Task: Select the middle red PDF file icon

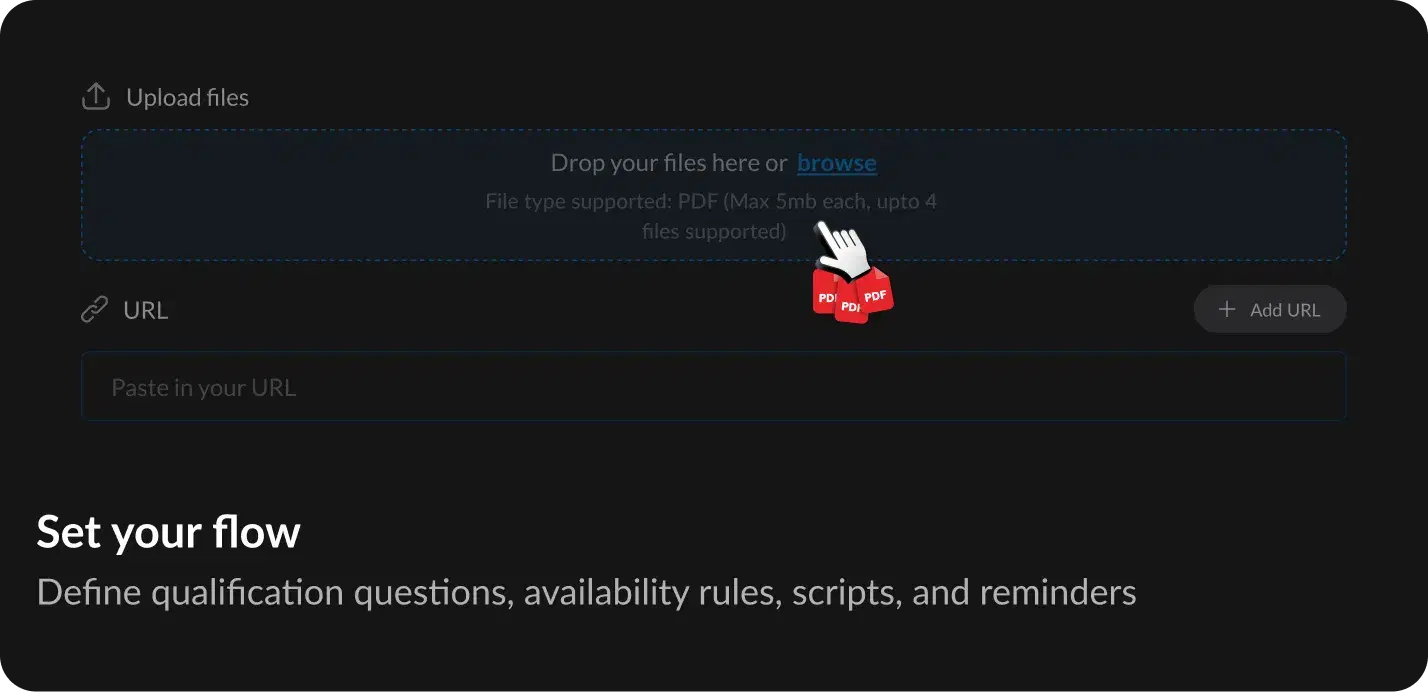Action: [x=850, y=302]
